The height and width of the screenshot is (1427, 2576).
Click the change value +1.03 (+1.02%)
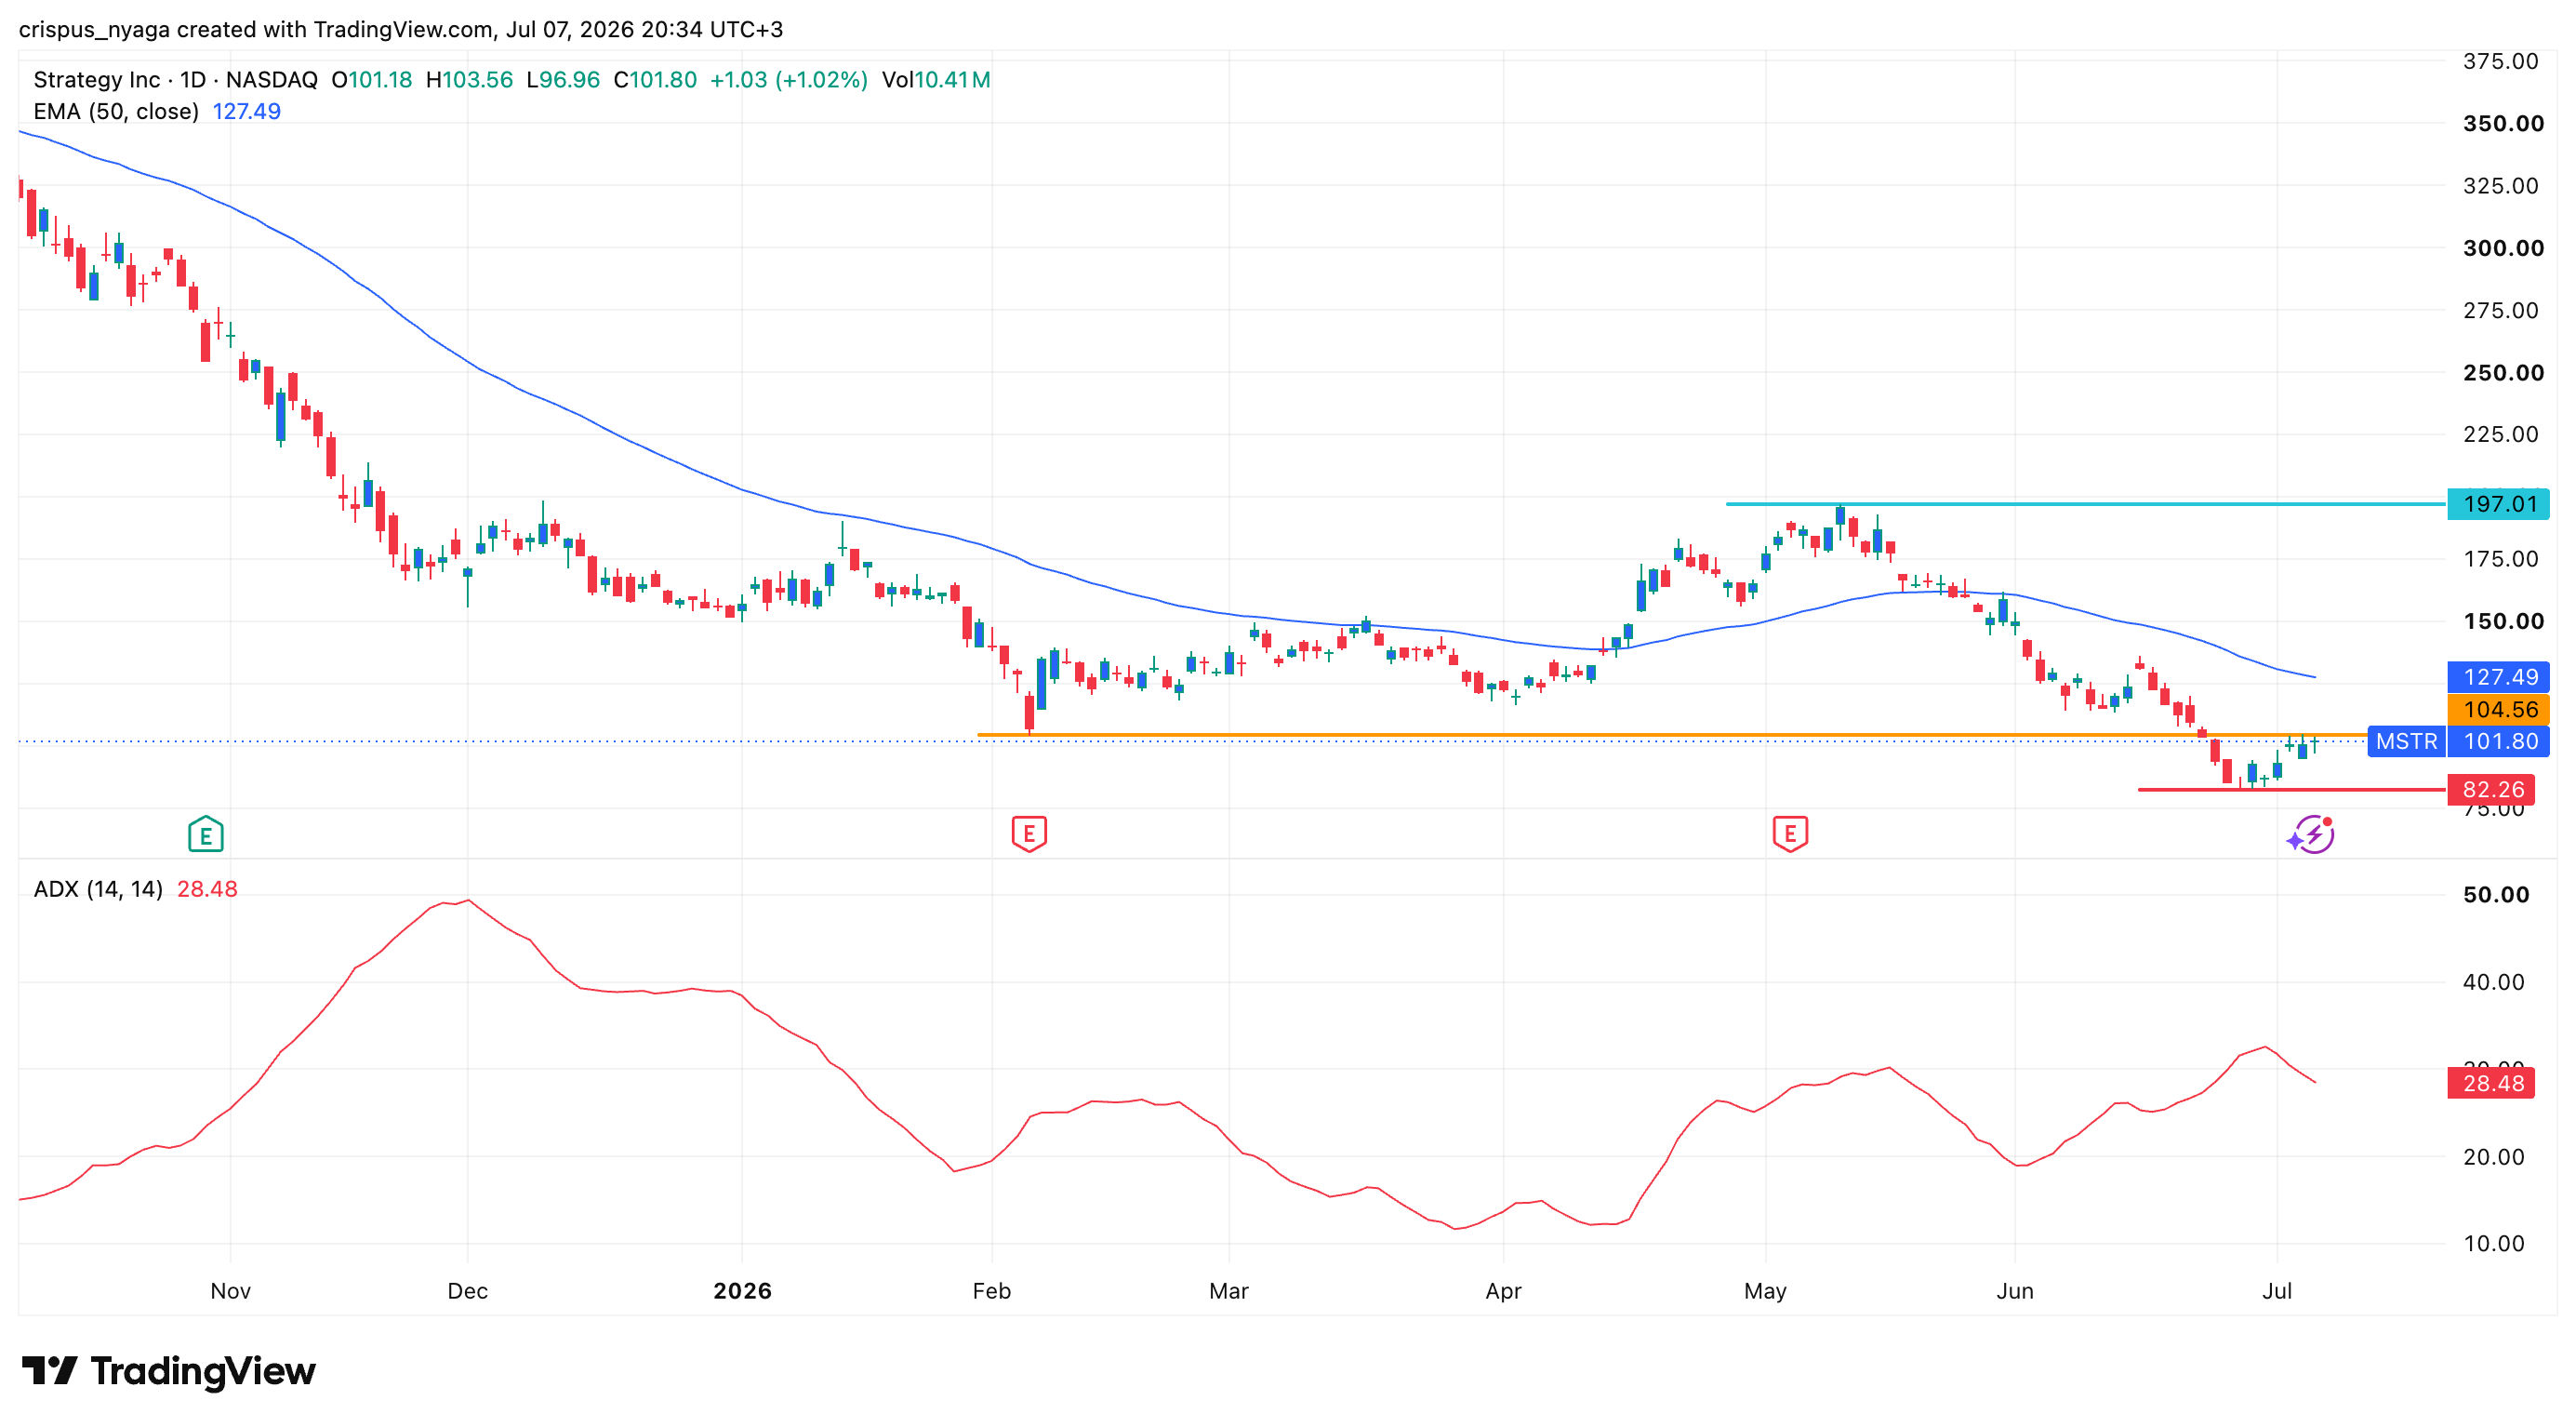point(789,80)
